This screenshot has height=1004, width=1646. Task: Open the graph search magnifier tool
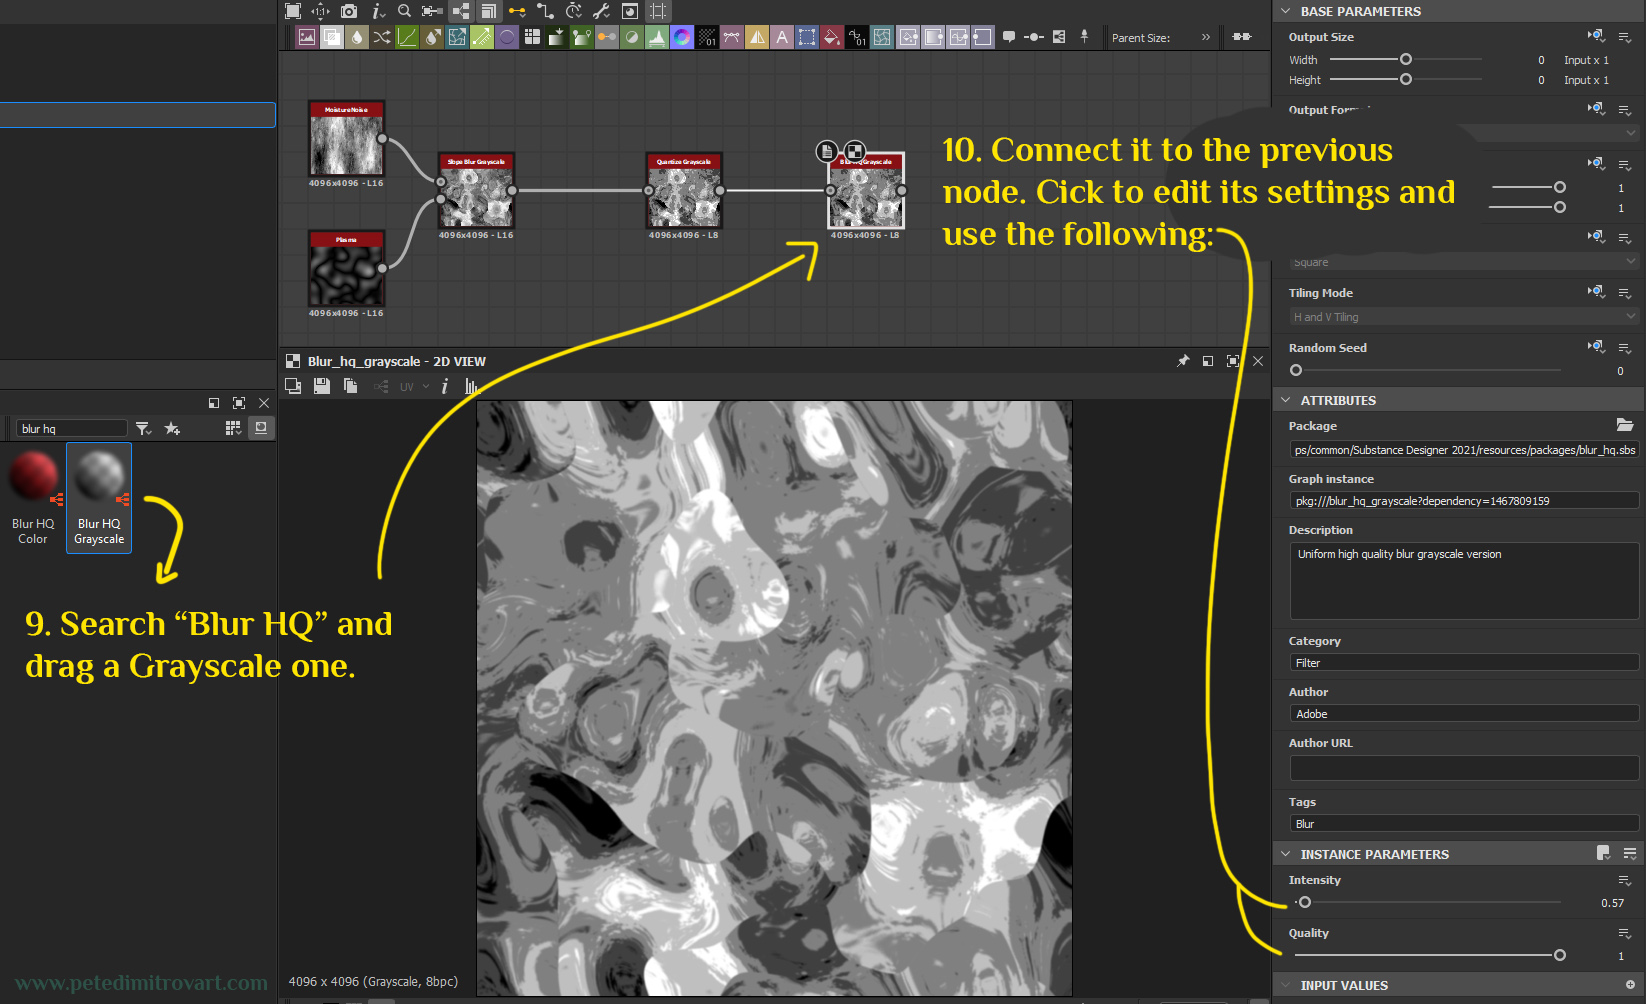[404, 11]
